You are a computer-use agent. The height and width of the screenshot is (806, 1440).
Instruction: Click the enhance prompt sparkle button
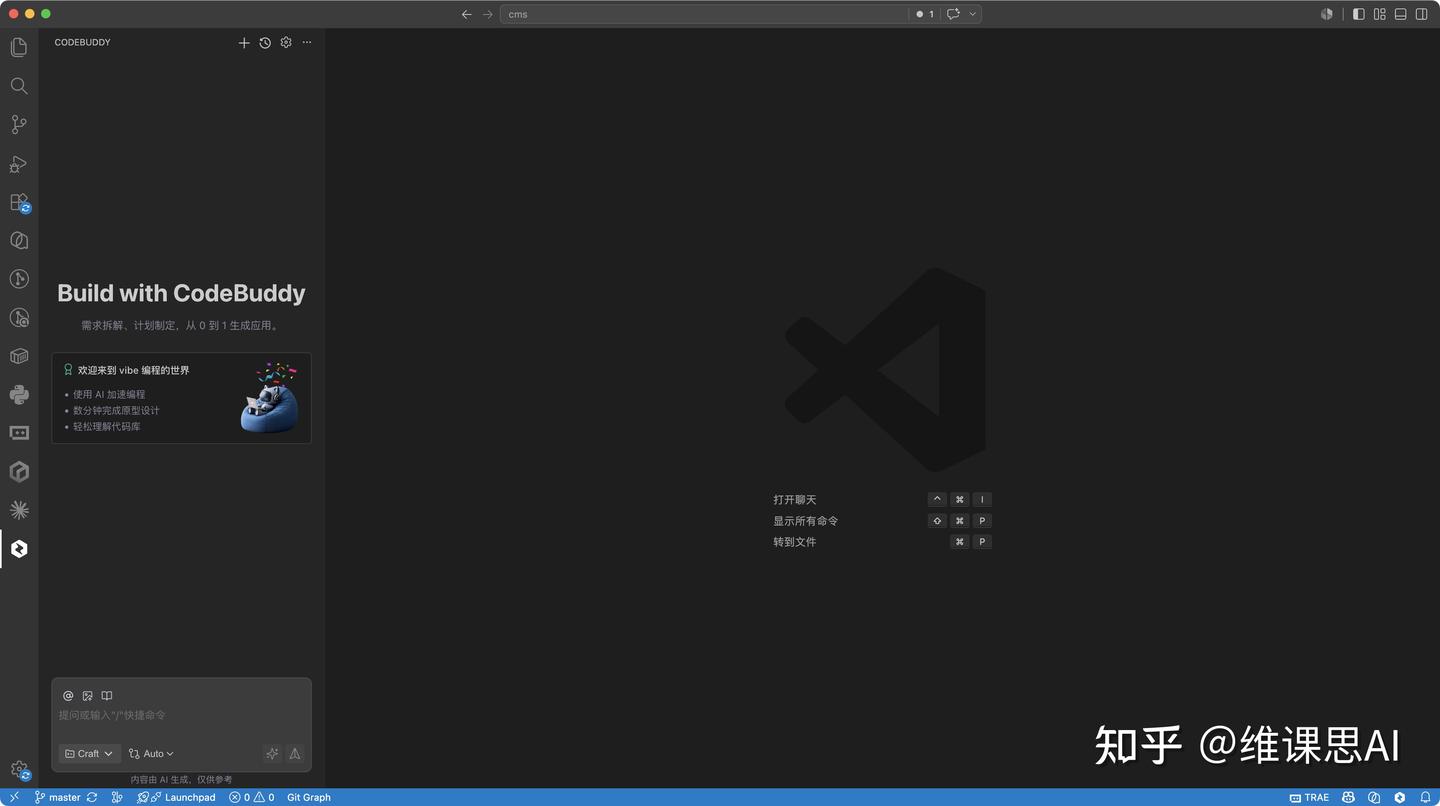tap(272, 754)
